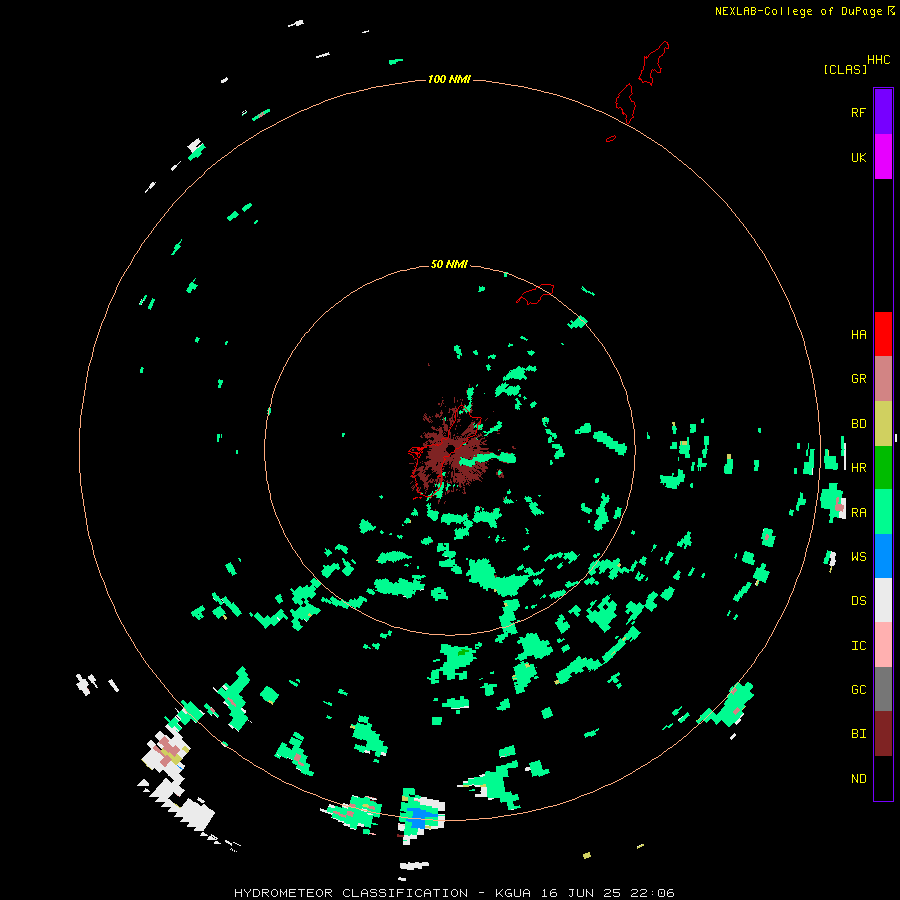This screenshot has width=900, height=900.
Task: Click the NEXLAB-College of DuPage credit text
Action: (804, 11)
